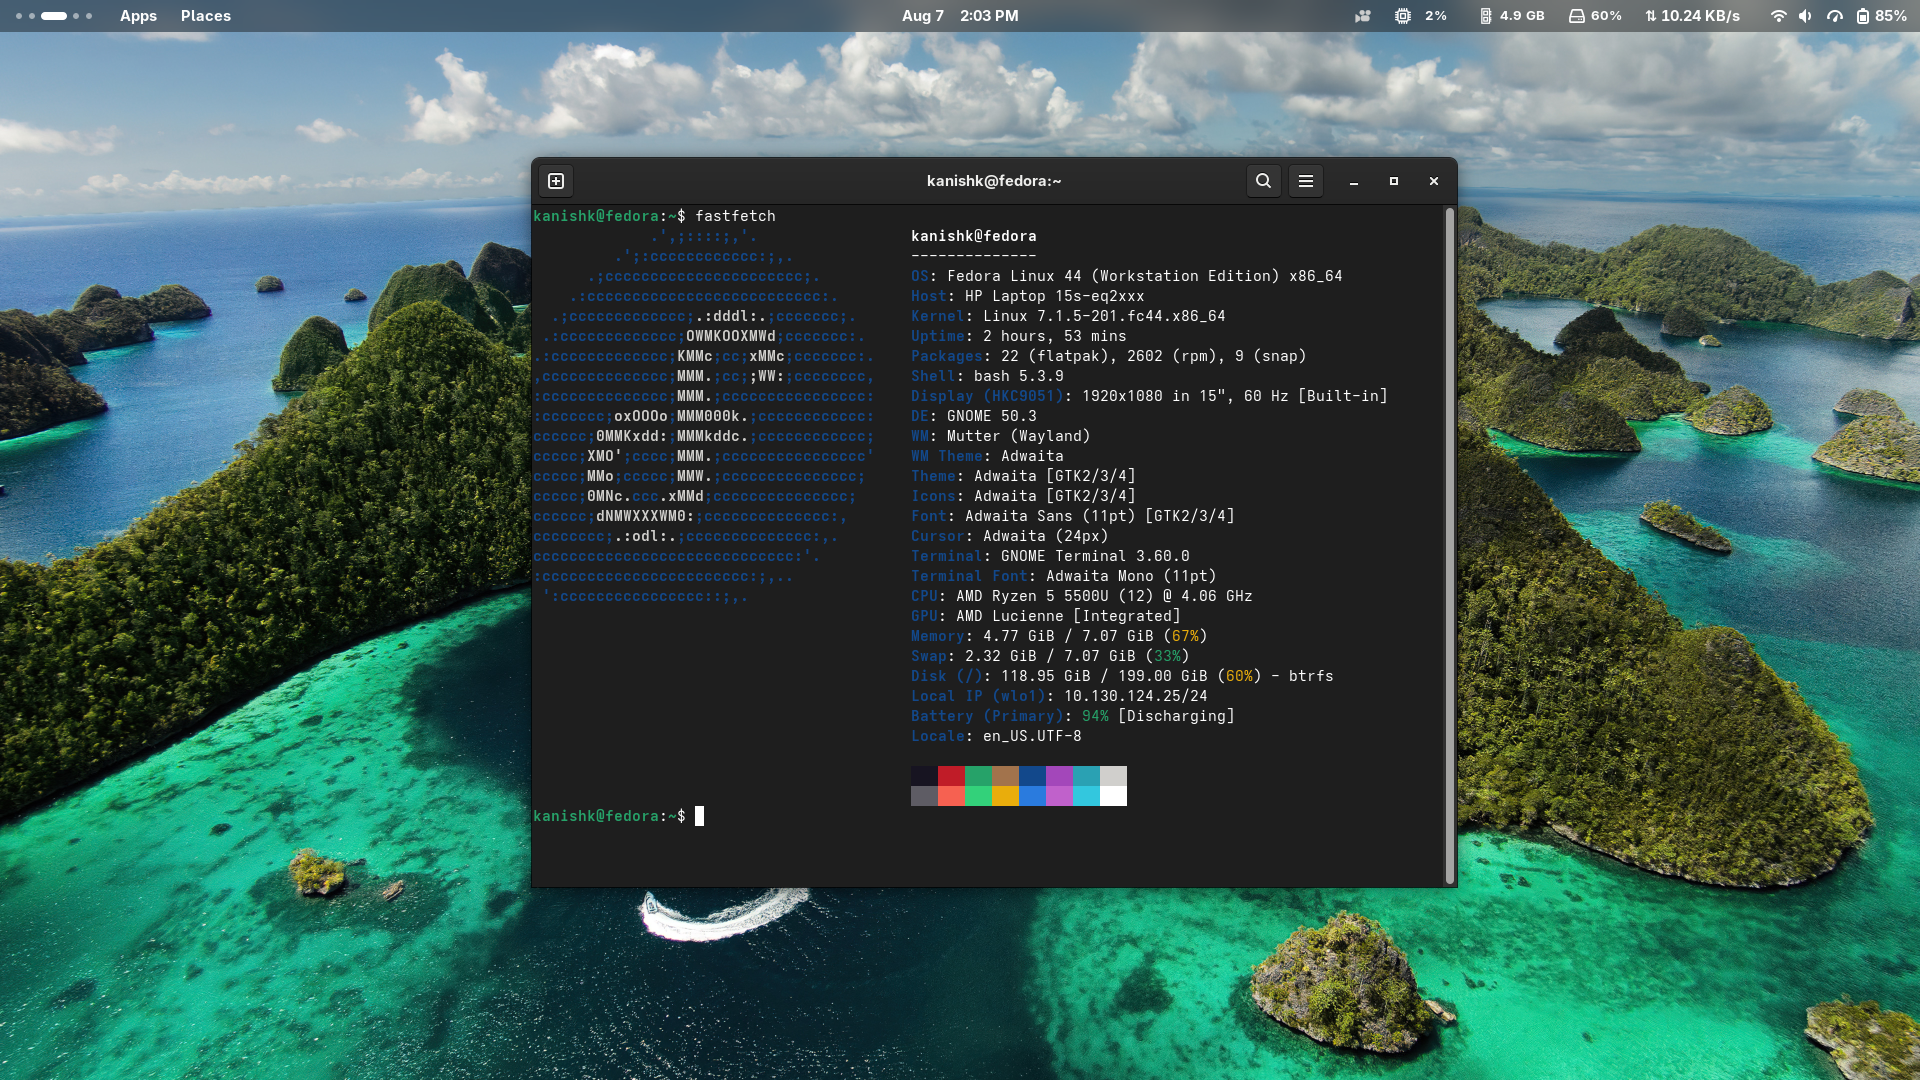Click the battery icon in top bar
This screenshot has height=1080, width=1920.
click(1862, 16)
